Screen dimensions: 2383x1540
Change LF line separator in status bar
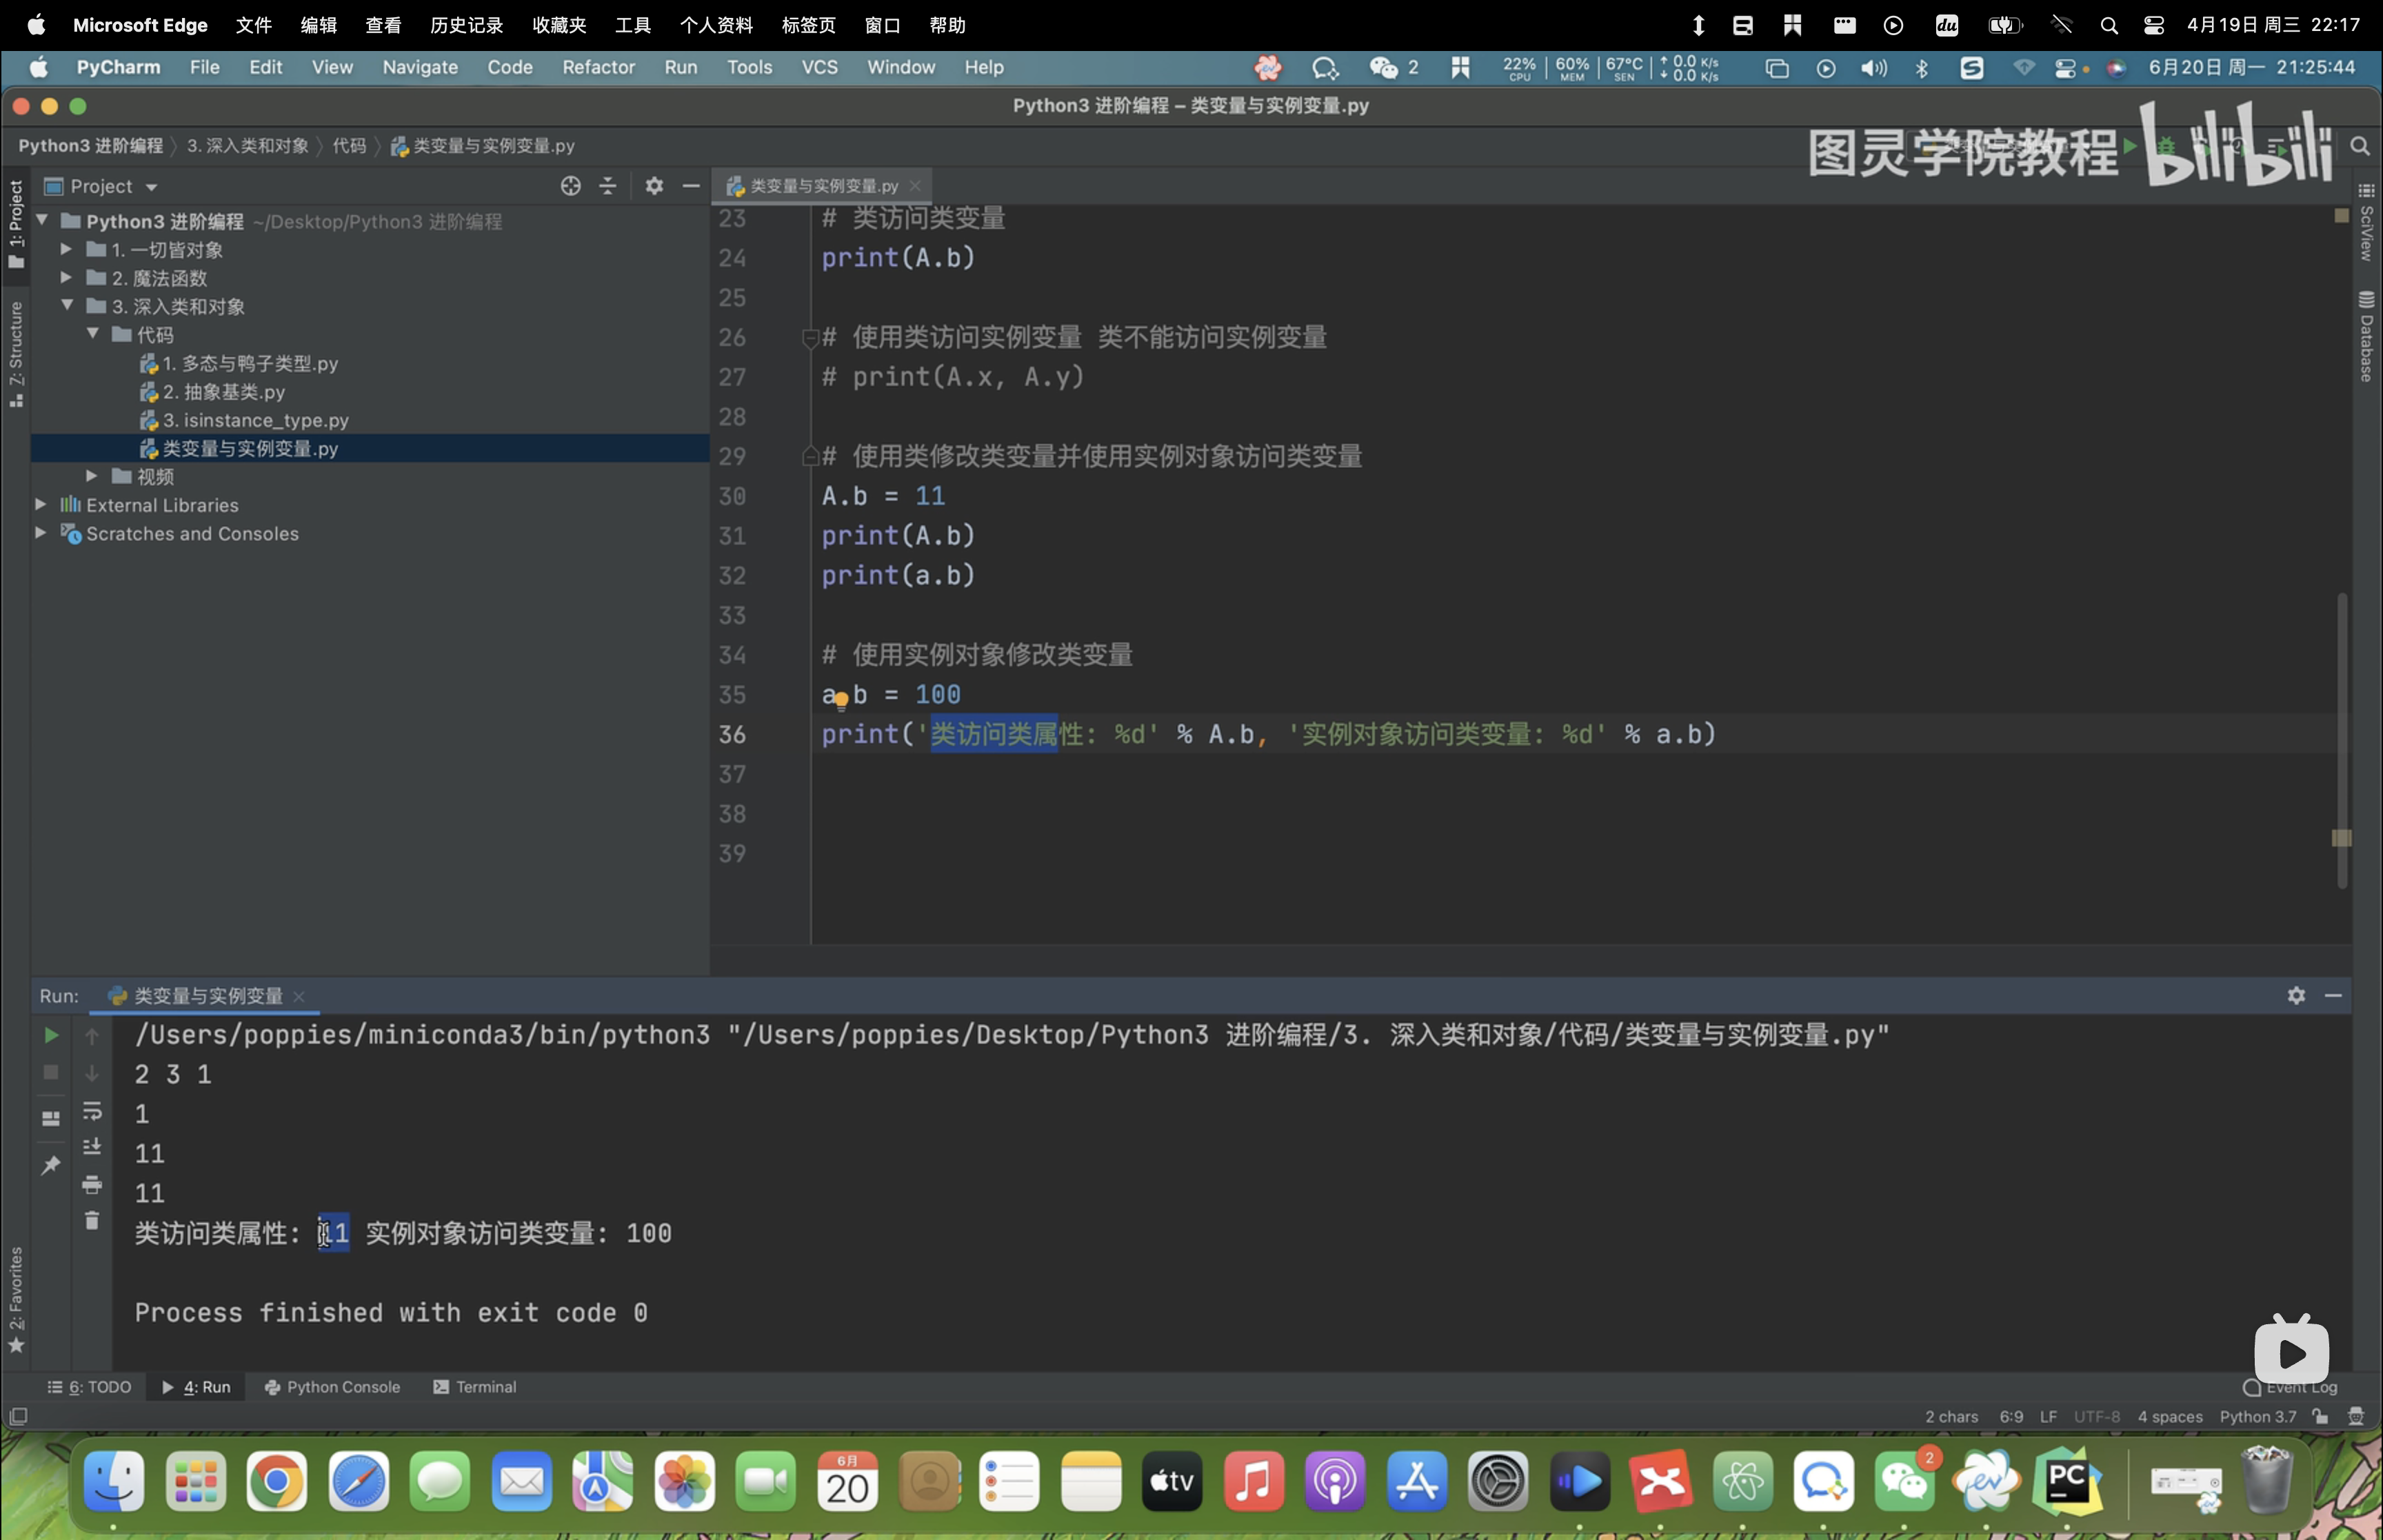pos(2048,1416)
